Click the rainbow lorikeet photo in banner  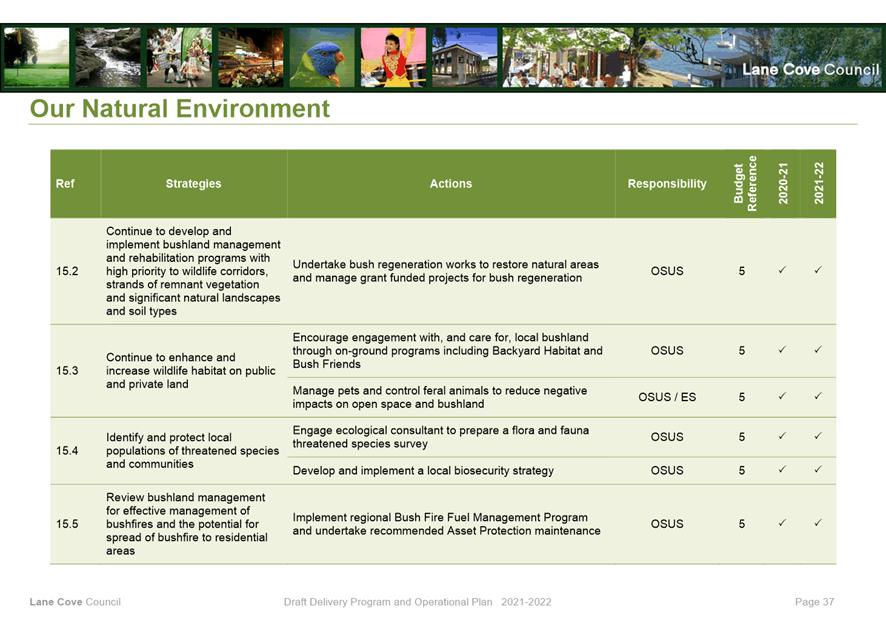(321, 57)
